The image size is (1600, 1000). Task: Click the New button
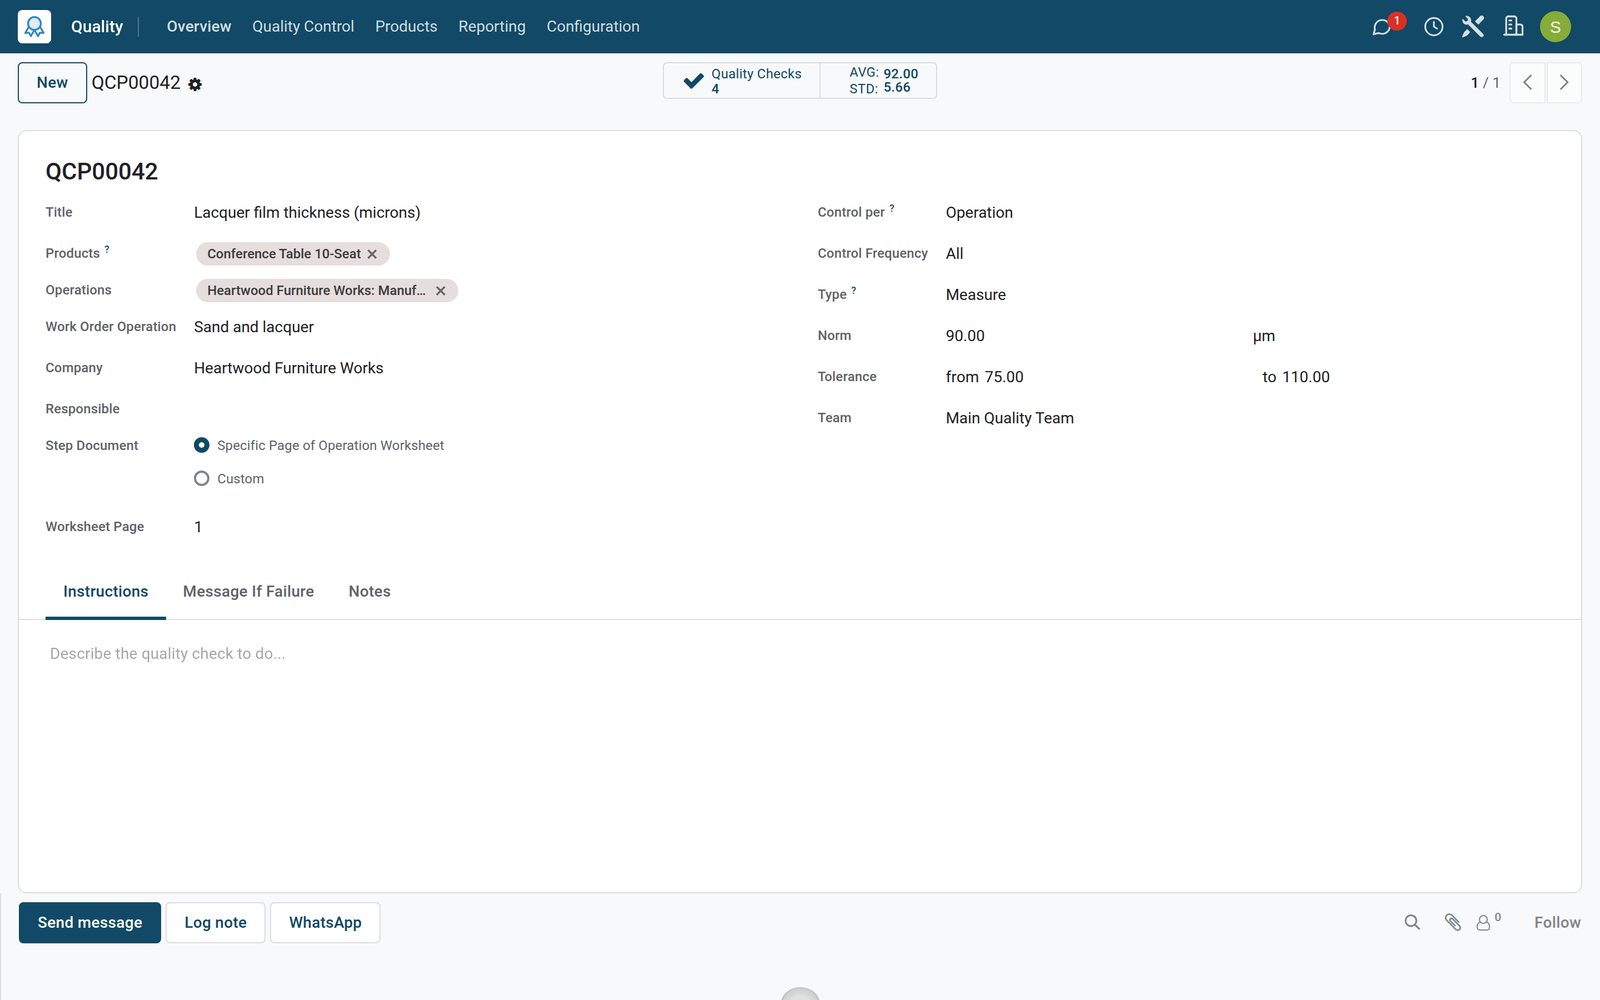(x=52, y=83)
